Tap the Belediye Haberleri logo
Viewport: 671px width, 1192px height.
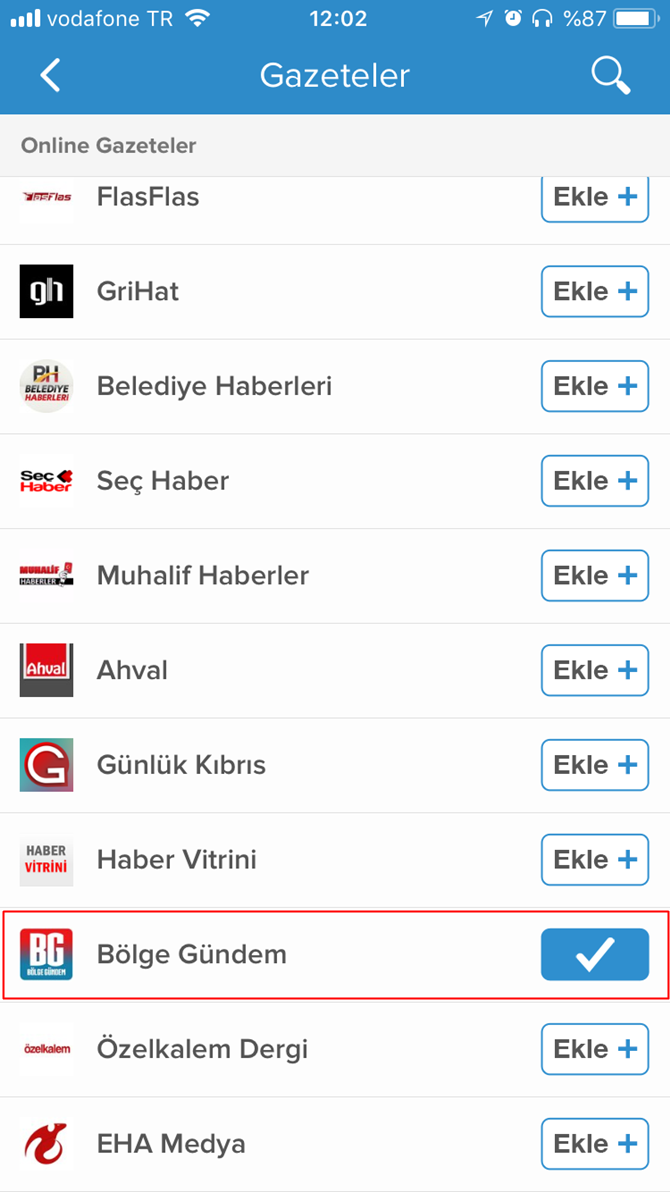click(46, 386)
